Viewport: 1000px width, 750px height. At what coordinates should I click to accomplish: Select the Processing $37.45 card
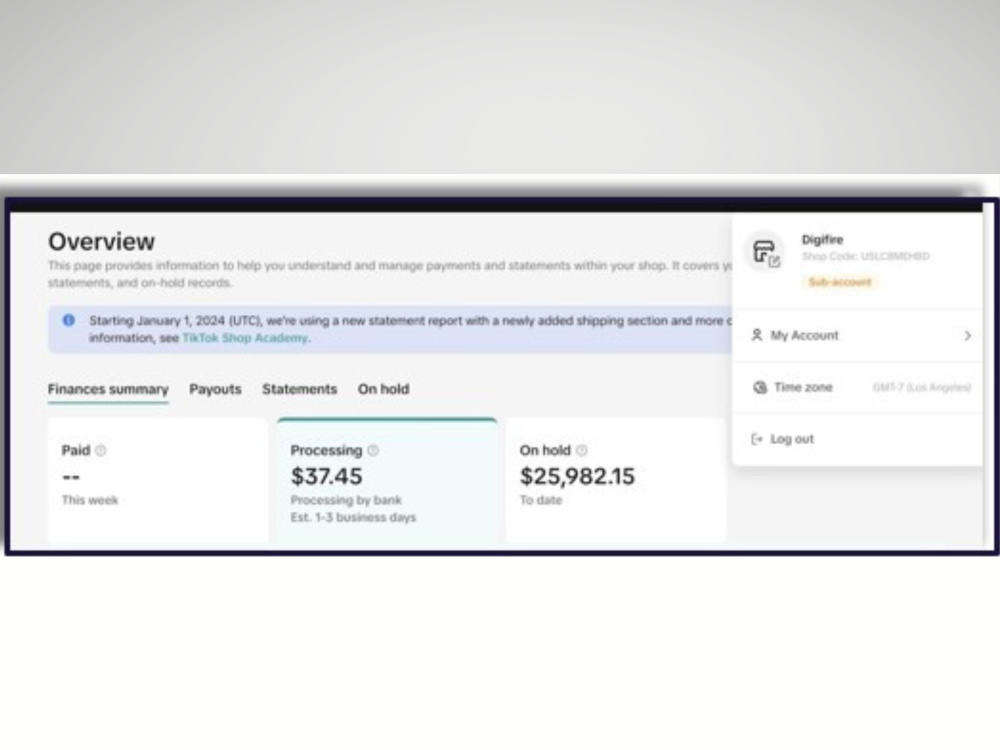[x=387, y=482]
